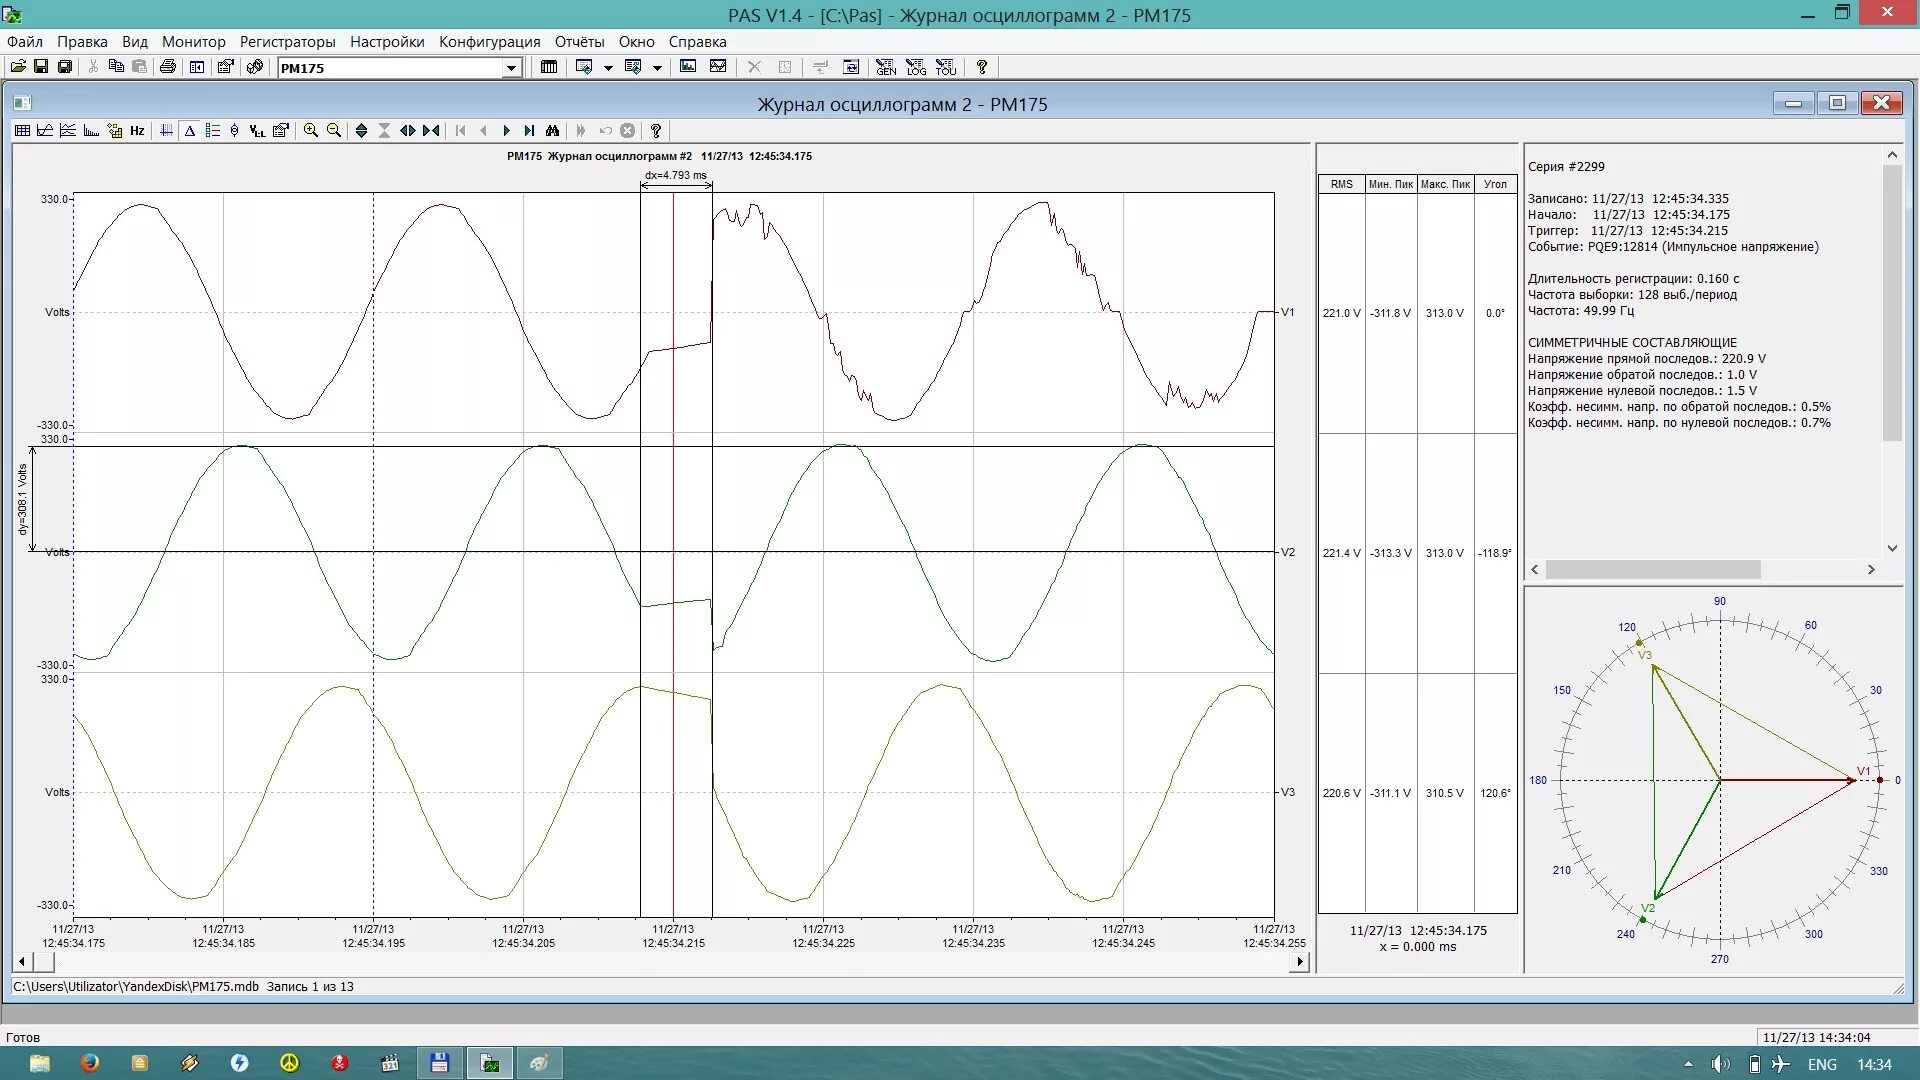This screenshot has width=1920, height=1080.
Task: Click the Print icon in main toolbar
Action: [x=168, y=67]
